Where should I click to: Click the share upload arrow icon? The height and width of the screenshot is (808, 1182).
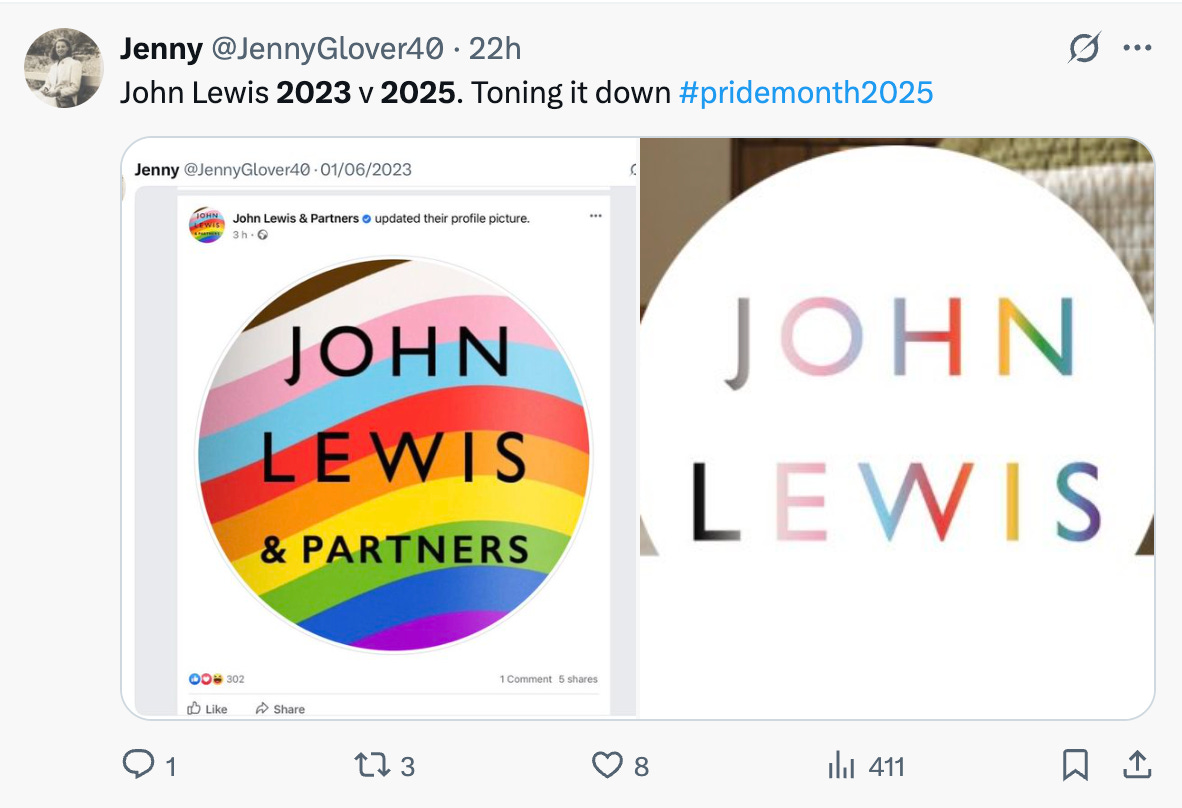pos(1137,765)
